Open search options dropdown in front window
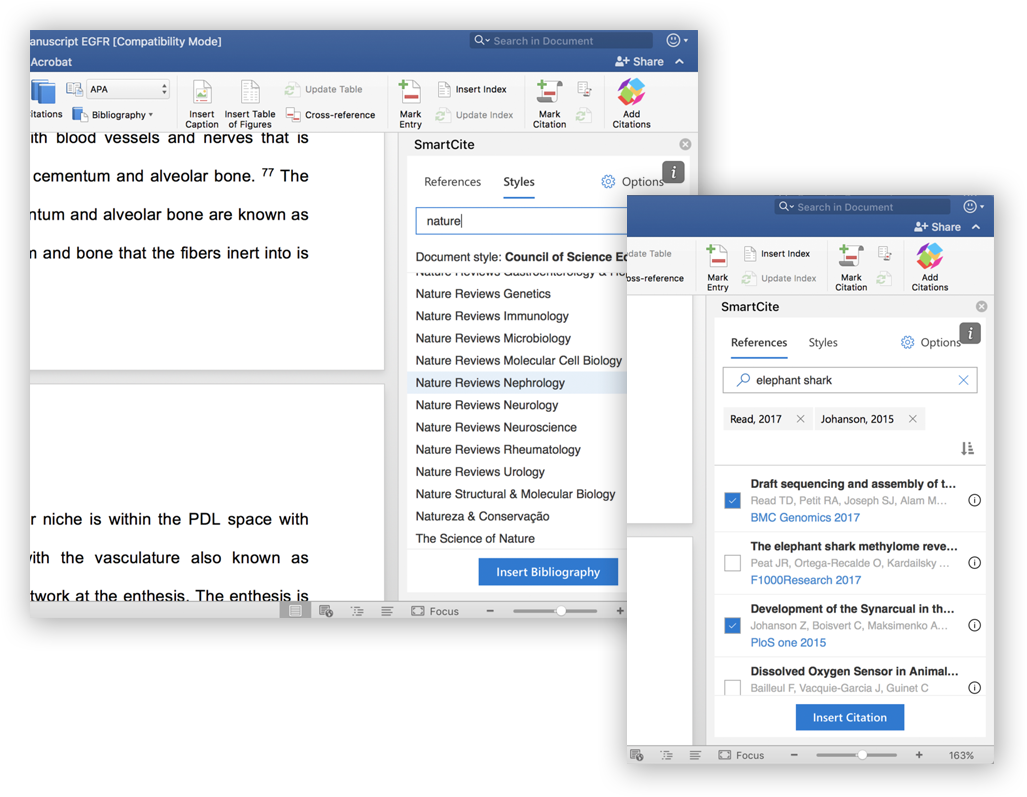 (785, 207)
